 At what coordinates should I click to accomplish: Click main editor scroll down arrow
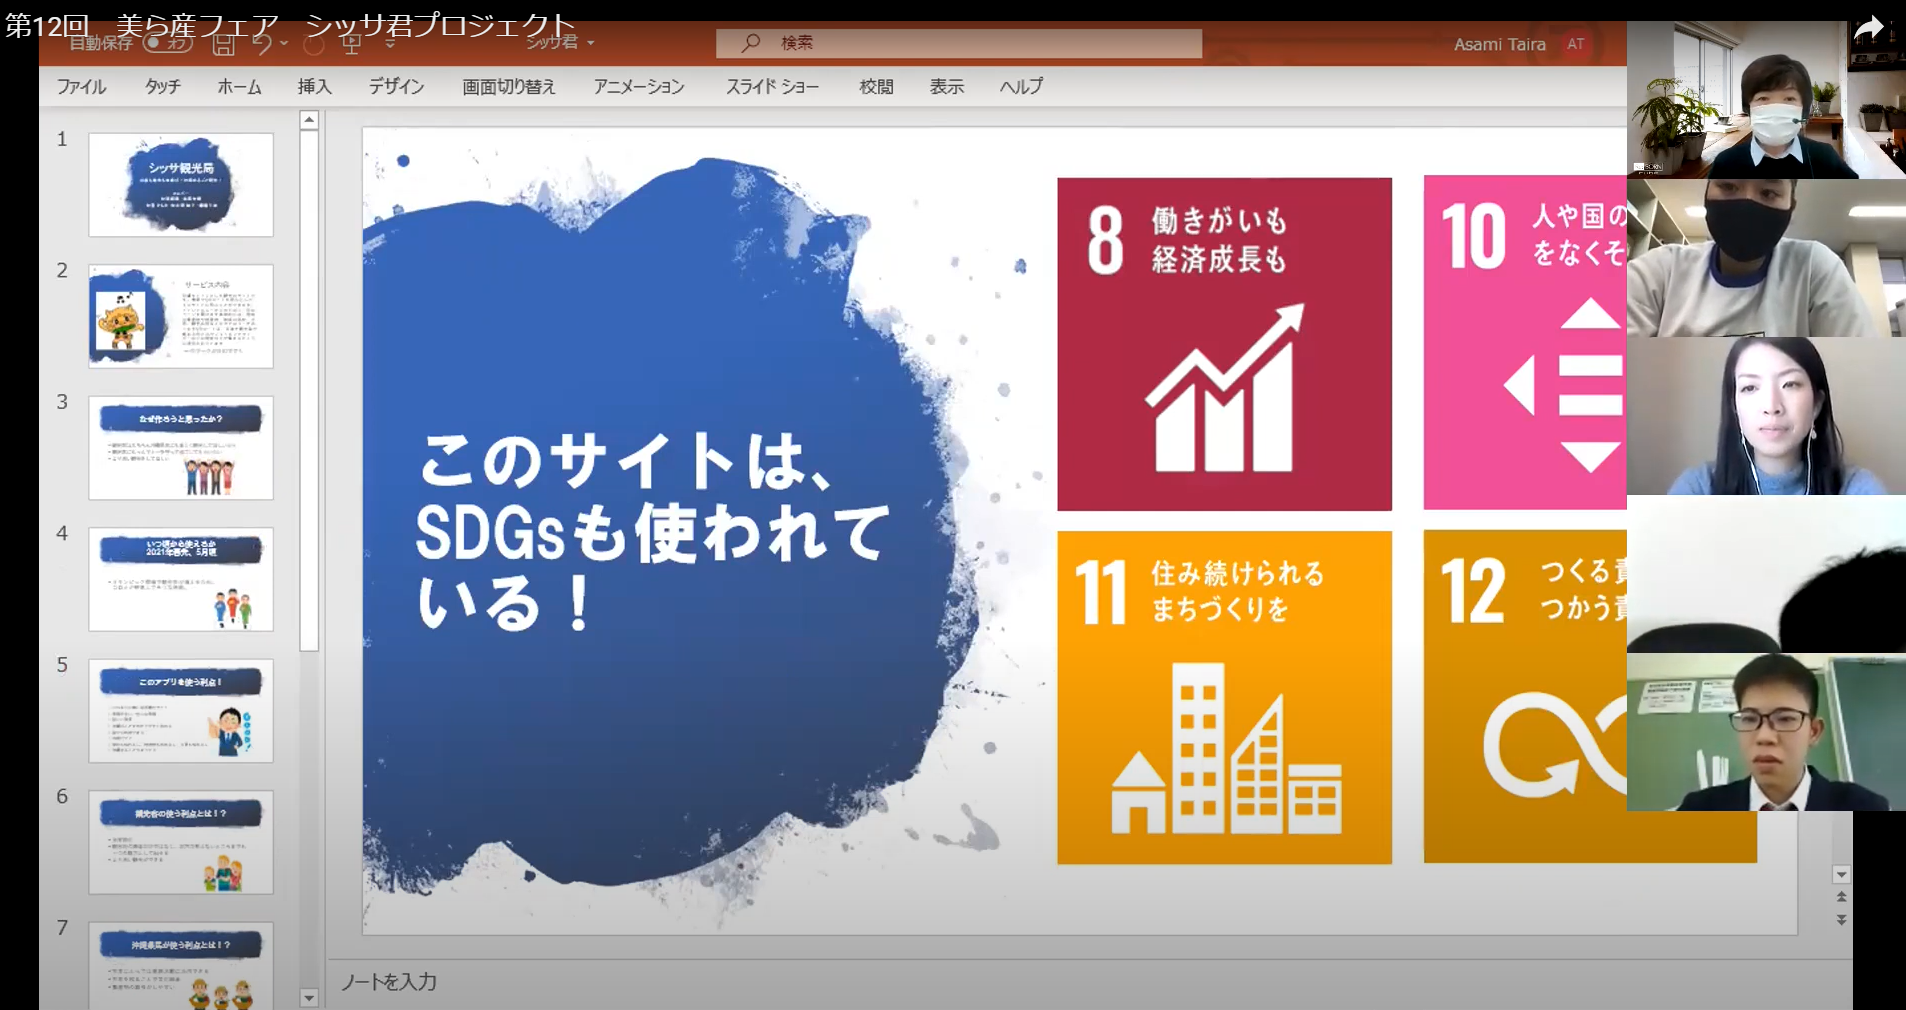pyautogui.click(x=1841, y=875)
